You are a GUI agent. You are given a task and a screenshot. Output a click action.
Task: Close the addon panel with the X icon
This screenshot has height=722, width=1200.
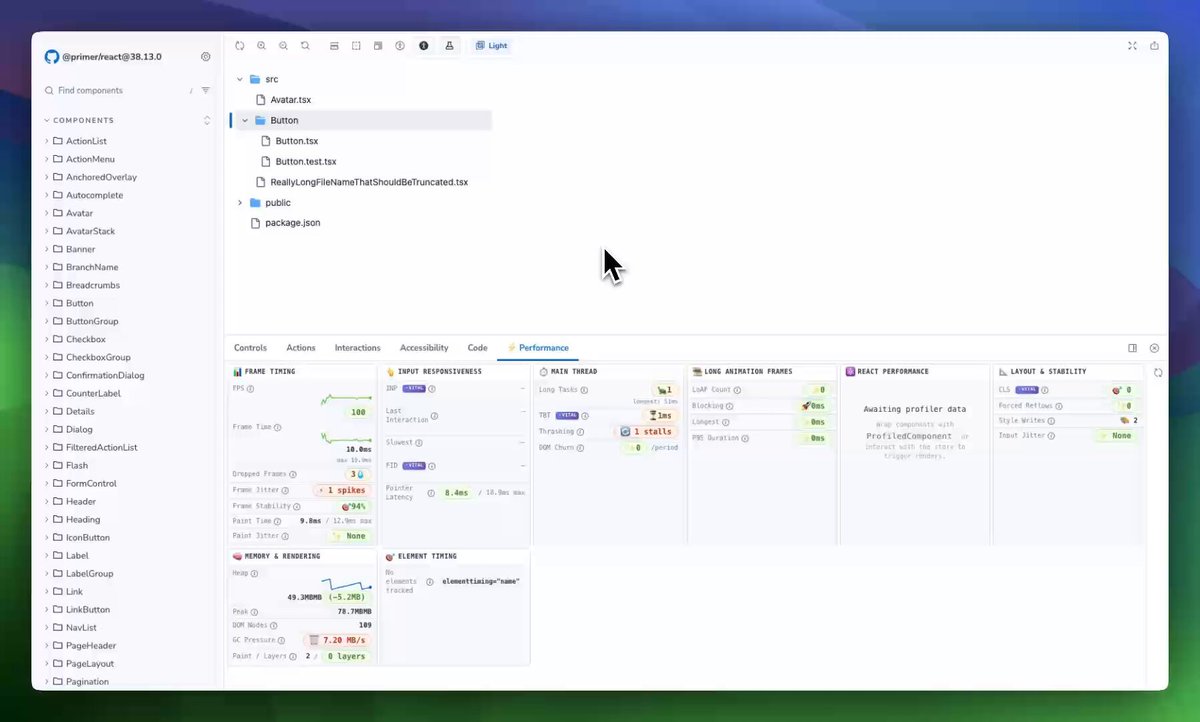(1154, 348)
